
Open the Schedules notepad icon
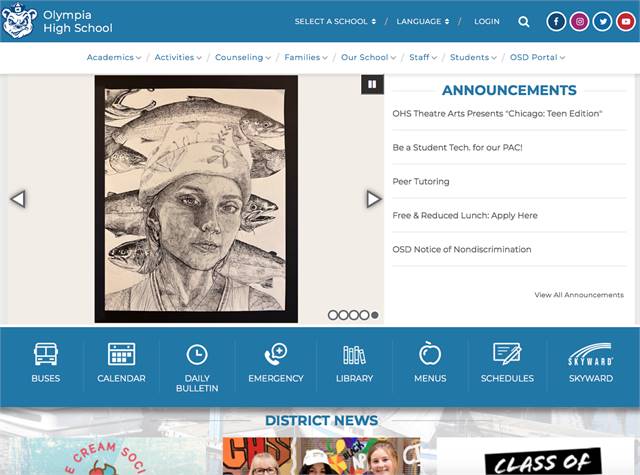coord(507,353)
